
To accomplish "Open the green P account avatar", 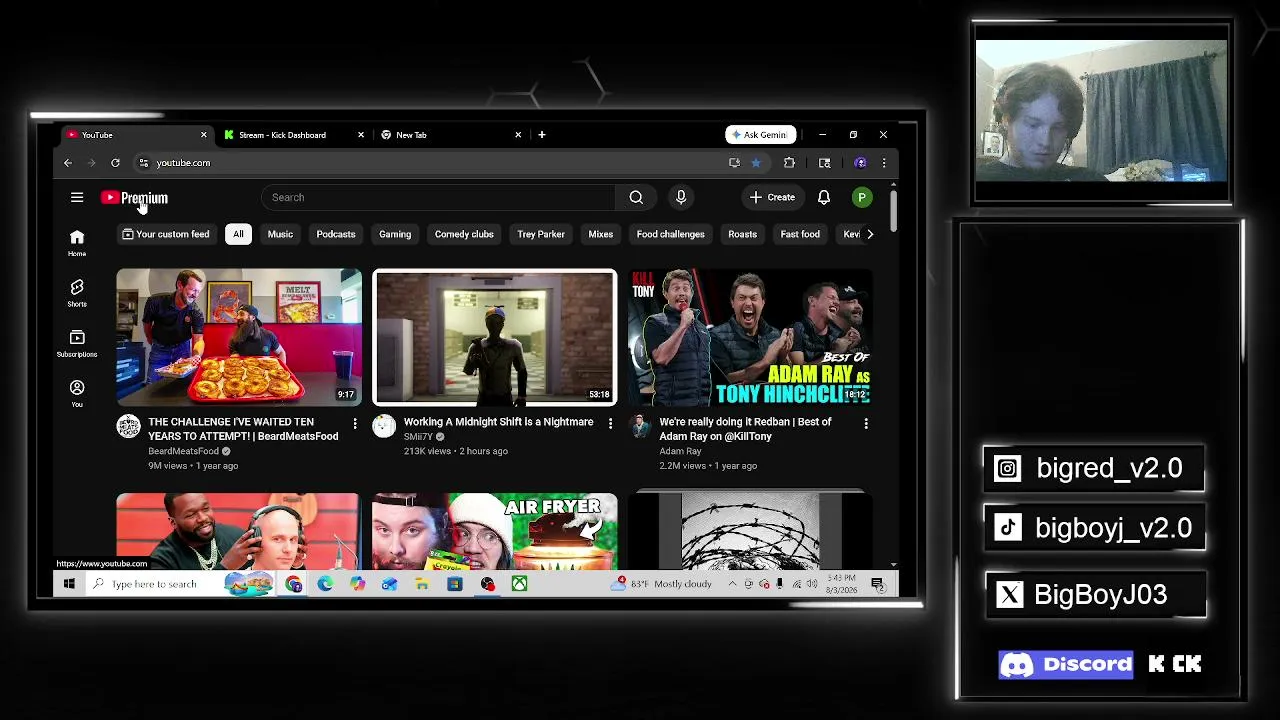I will (x=862, y=197).
